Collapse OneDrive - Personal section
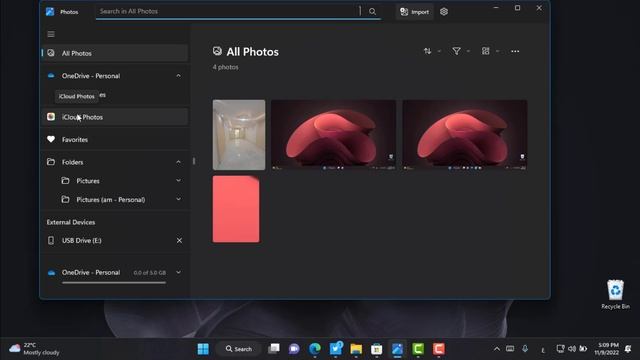 point(178,76)
